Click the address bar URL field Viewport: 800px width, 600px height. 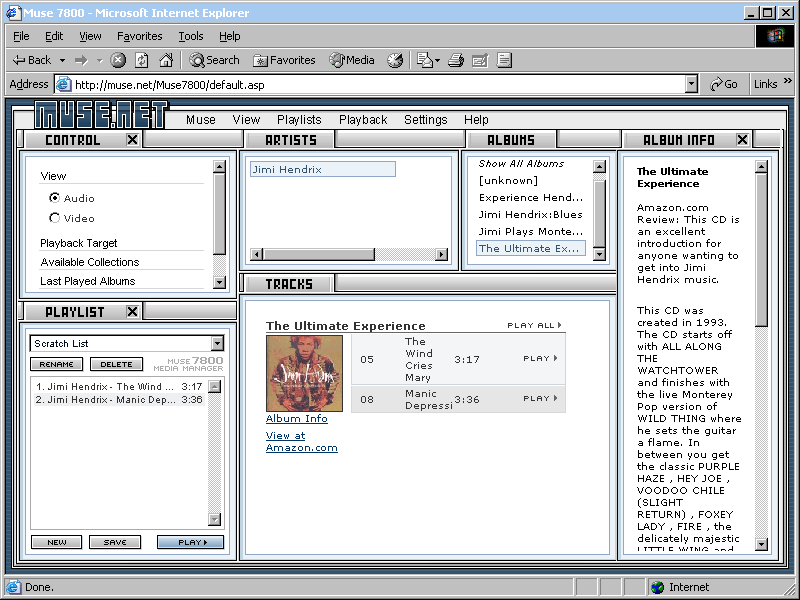[379, 84]
